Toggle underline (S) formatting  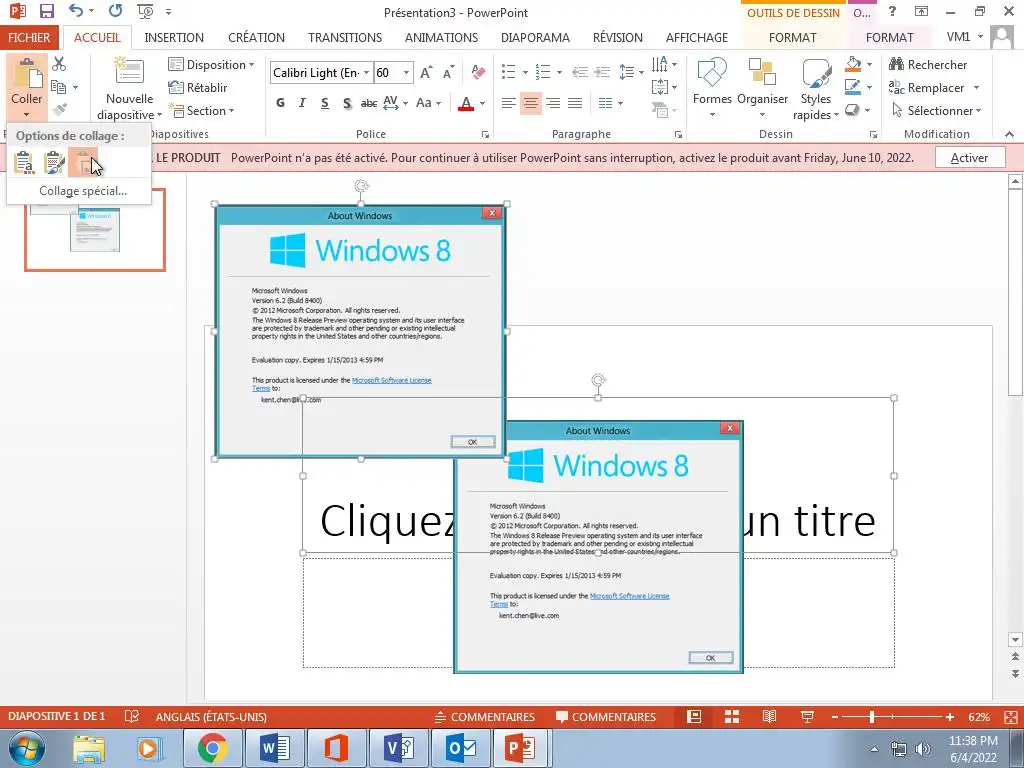325,103
